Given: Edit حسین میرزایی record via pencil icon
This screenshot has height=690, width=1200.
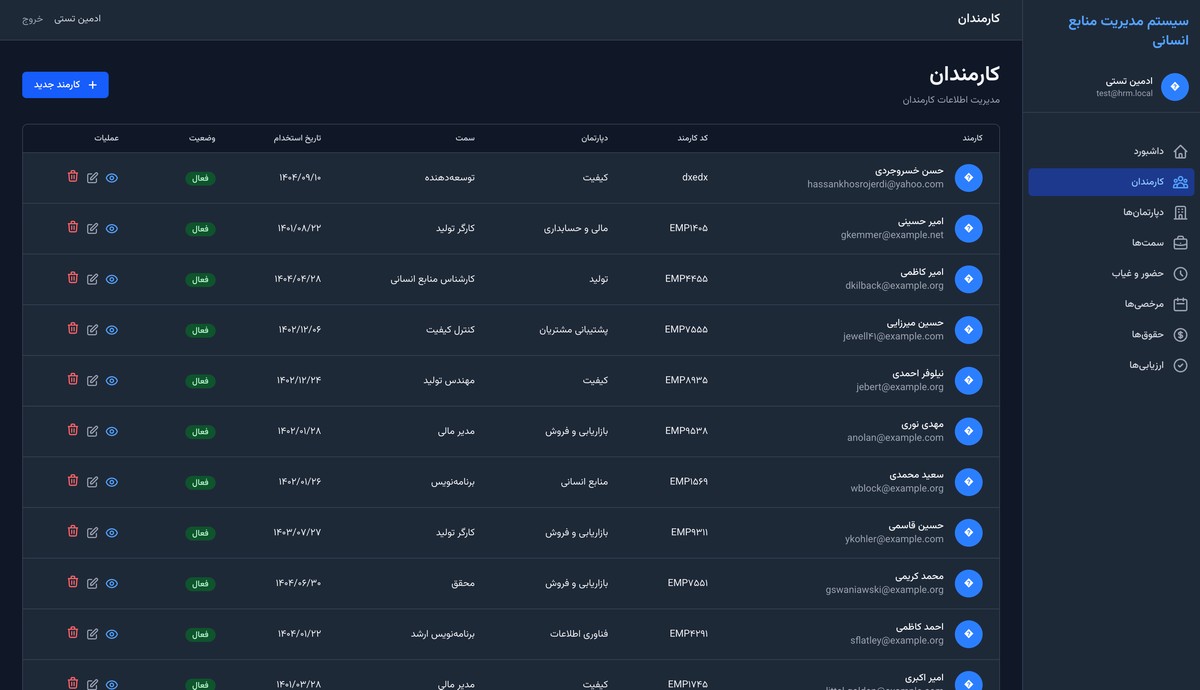Looking at the screenshot, I should (x=93, y=329).
